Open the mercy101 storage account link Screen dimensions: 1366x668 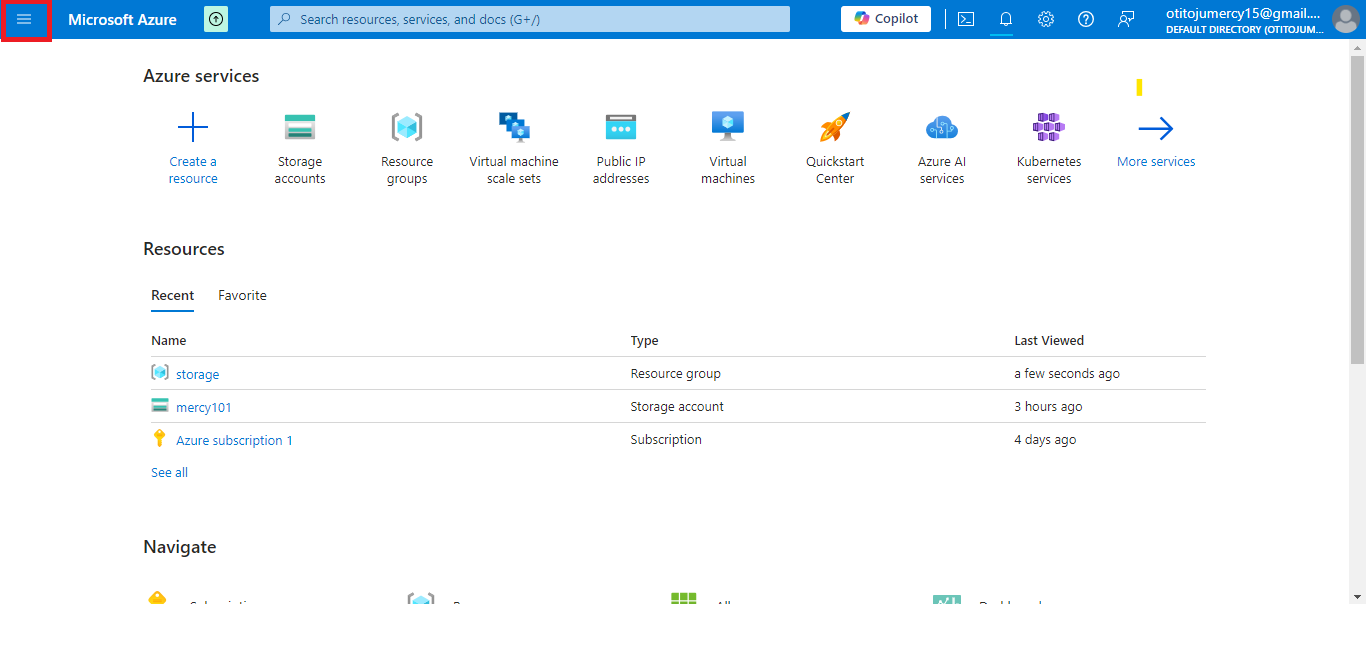(203, 407)
